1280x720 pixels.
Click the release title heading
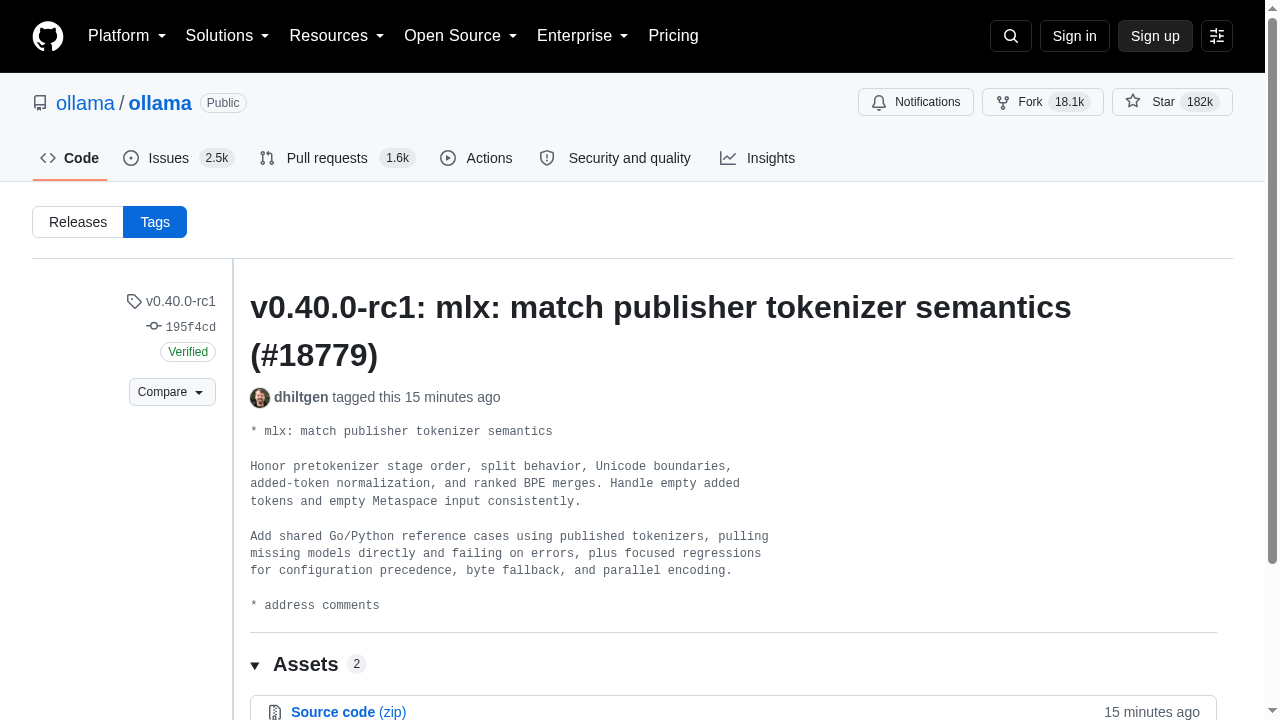(661, 331)
